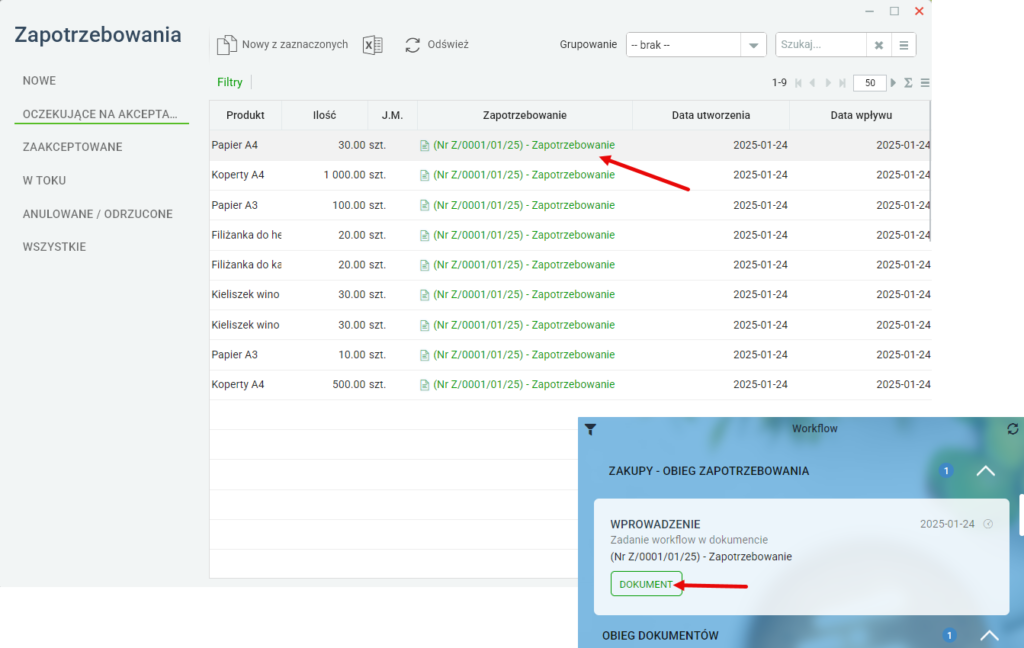
Task: Select Oczekujące na akceptację tab
Action: [100, 114]
